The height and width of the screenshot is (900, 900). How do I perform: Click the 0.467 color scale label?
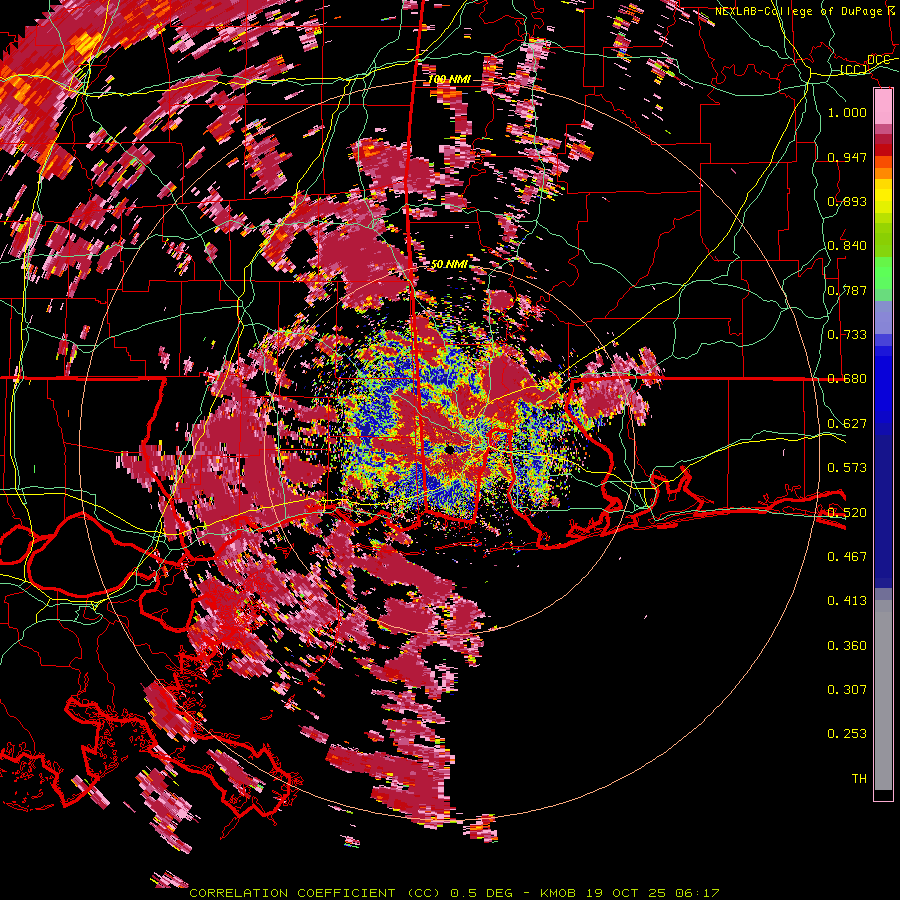847,556
